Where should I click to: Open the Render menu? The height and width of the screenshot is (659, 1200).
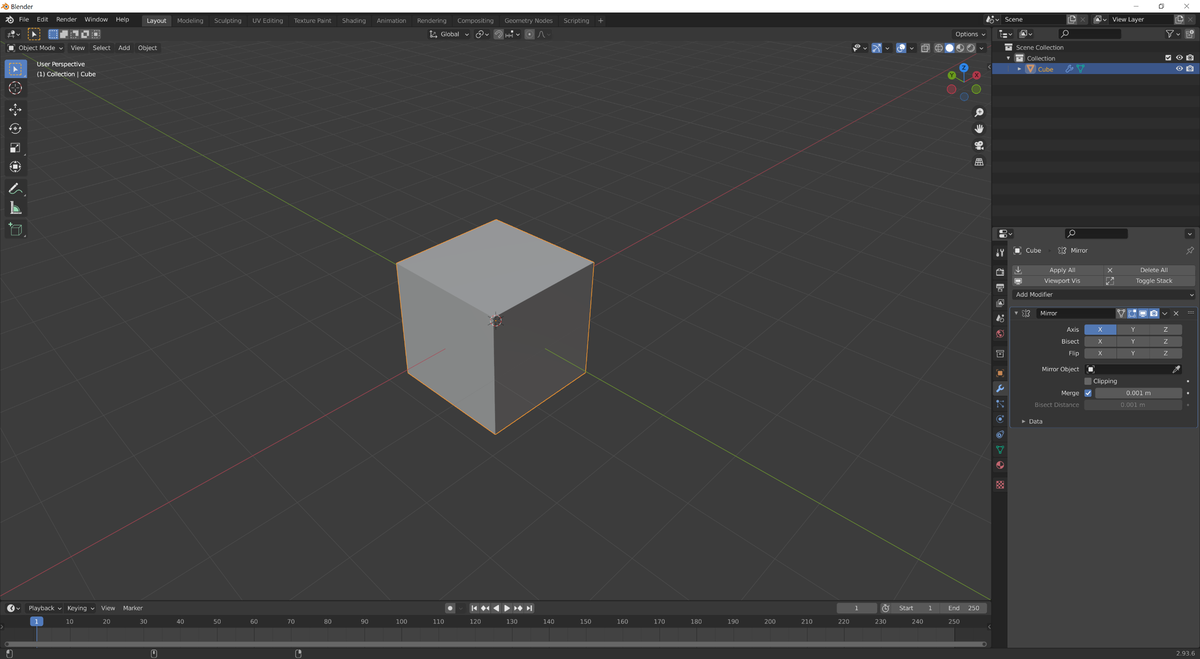click(66, 19)
